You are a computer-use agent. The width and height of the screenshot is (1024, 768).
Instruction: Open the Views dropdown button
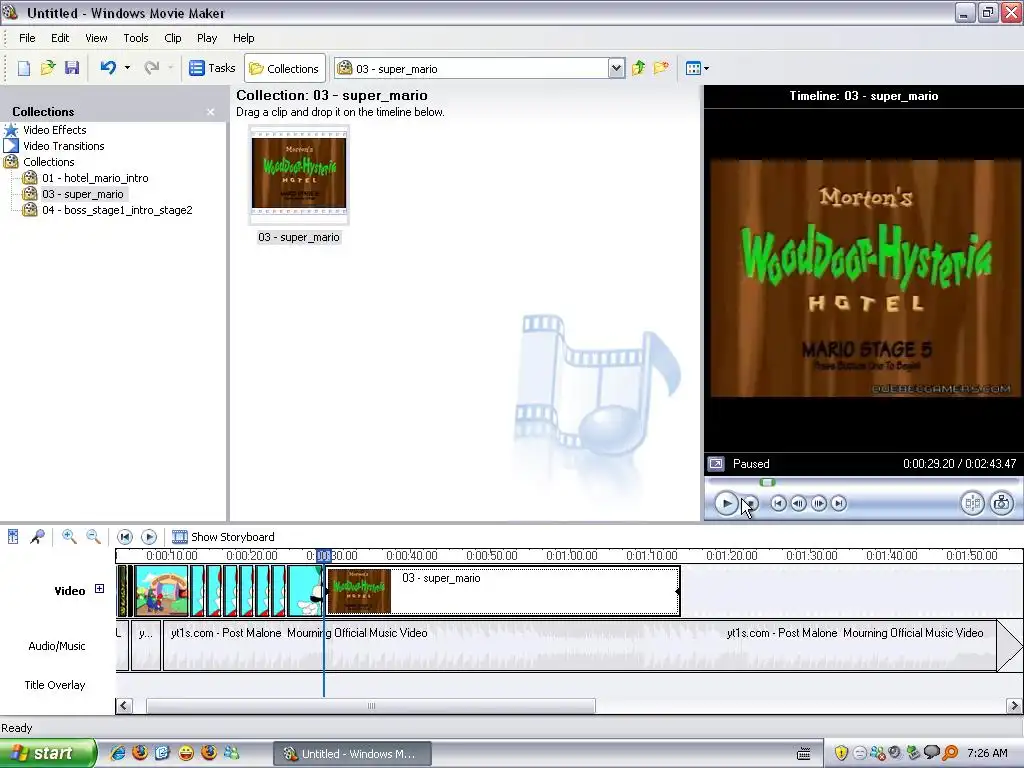coord(697,68)
